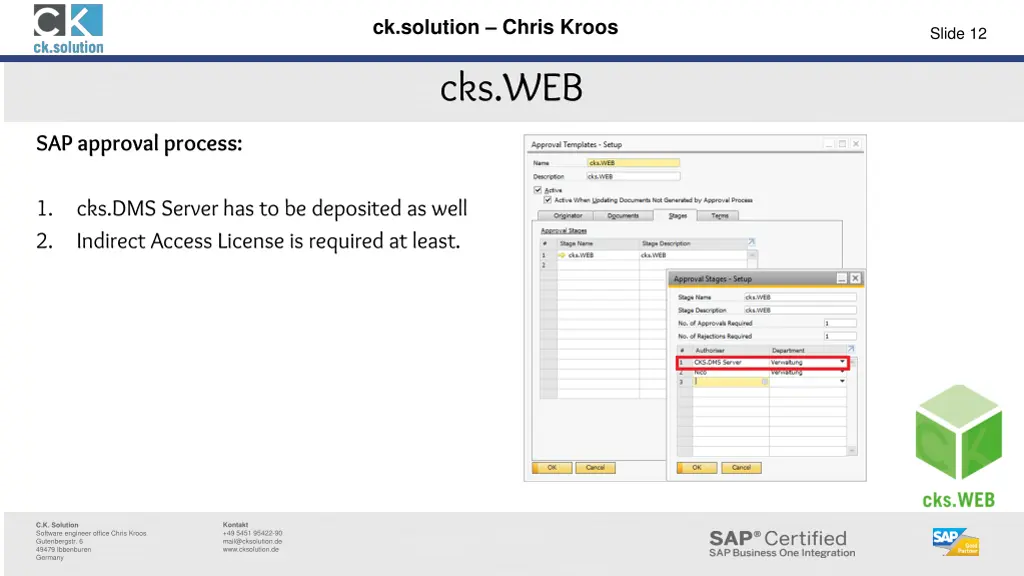Screen dimensions: 1024x576
Task: Click the Authoriser column header
Action: pos(731,351)
